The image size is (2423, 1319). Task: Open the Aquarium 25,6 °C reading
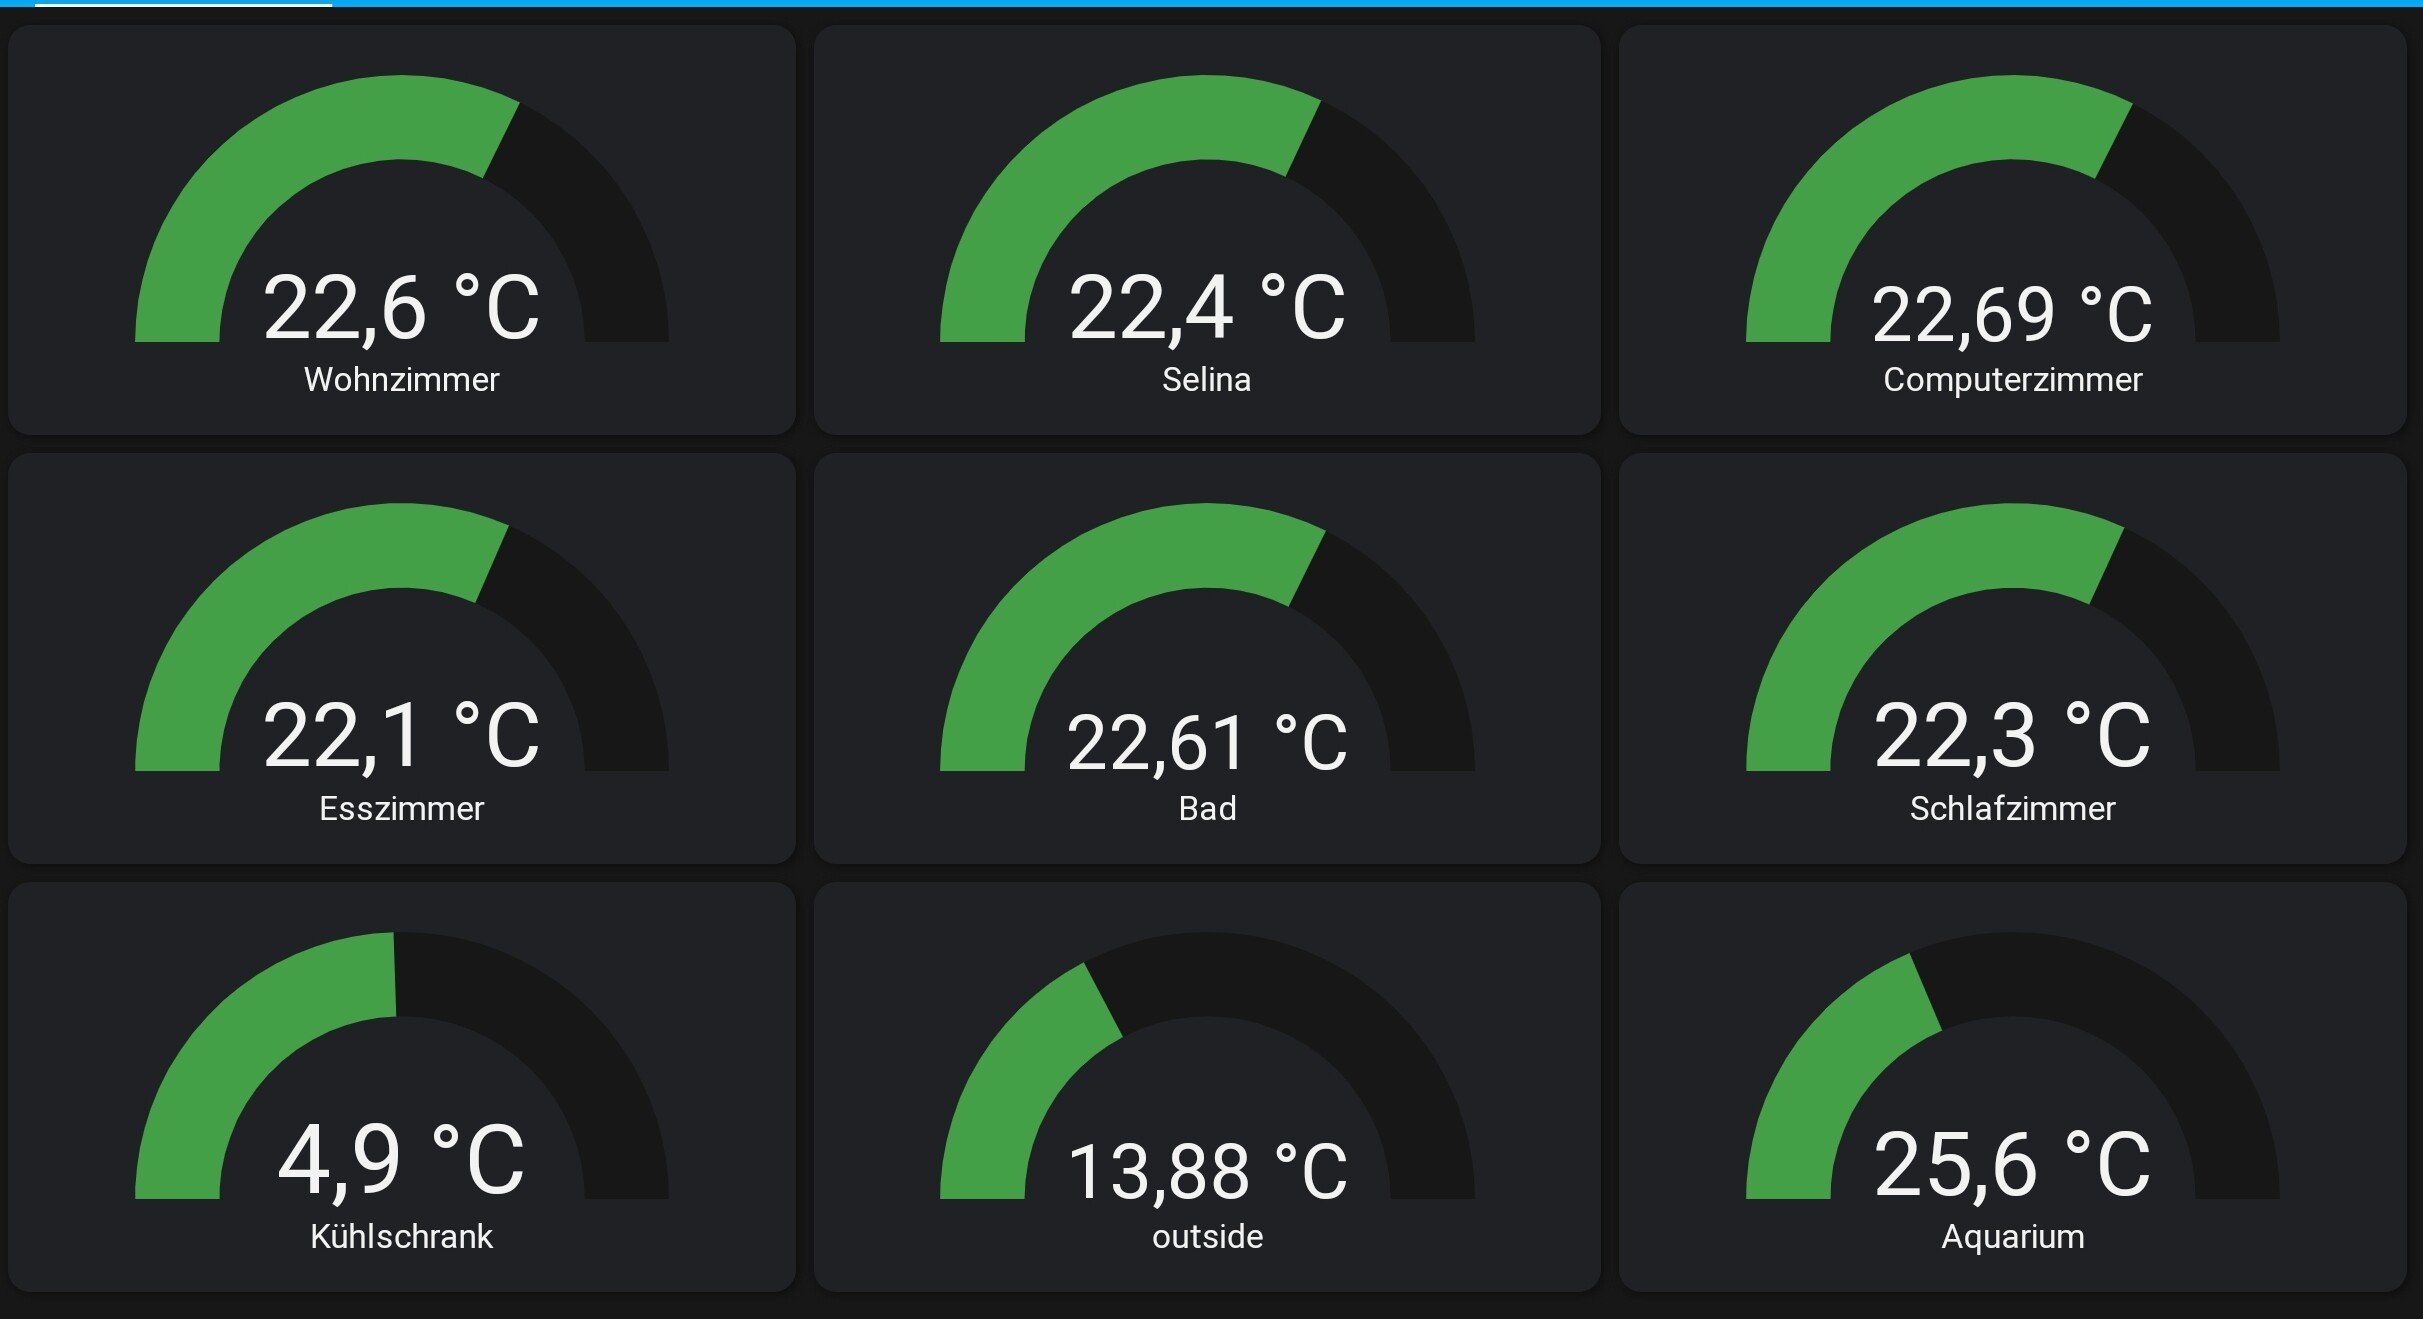pos(2011,1164)
